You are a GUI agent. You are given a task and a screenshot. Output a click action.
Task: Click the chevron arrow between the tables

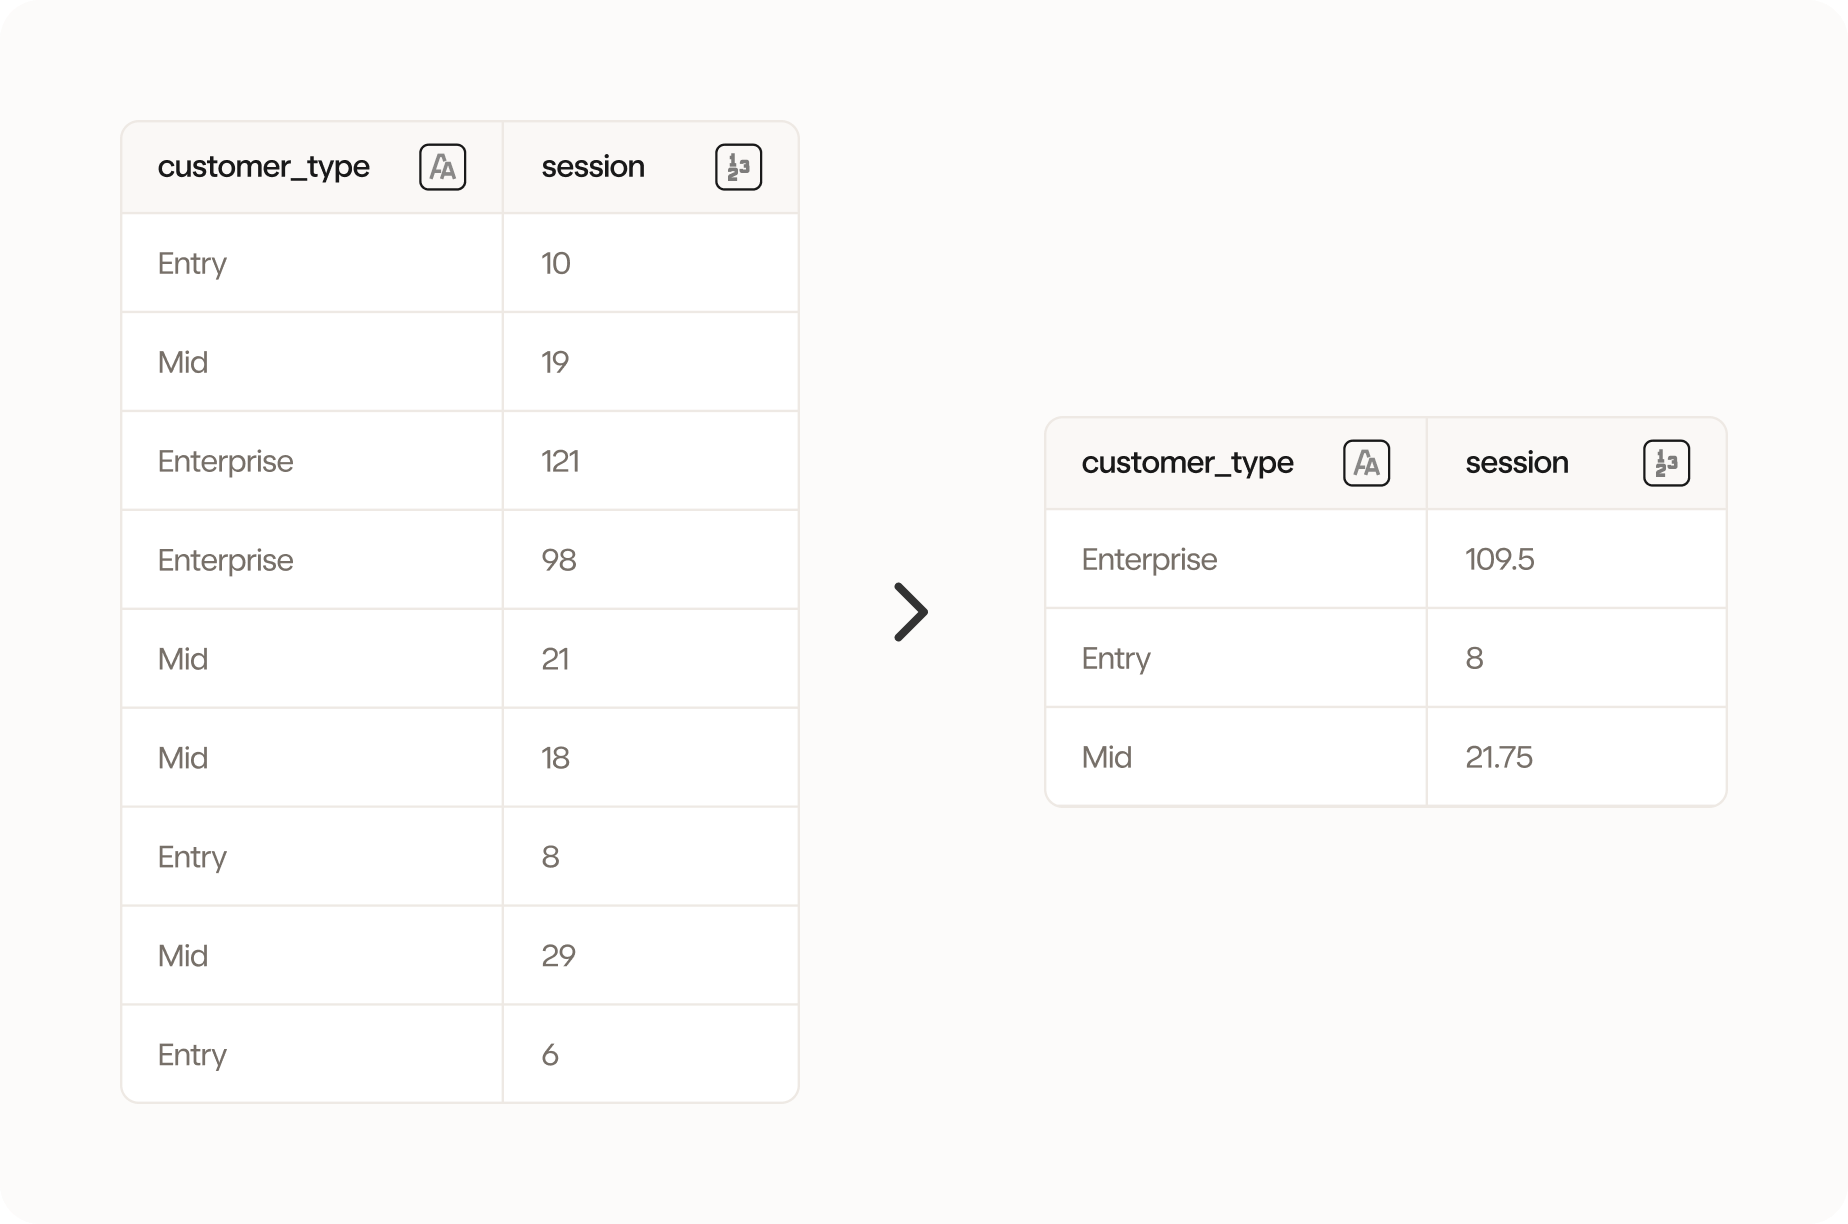910,612
